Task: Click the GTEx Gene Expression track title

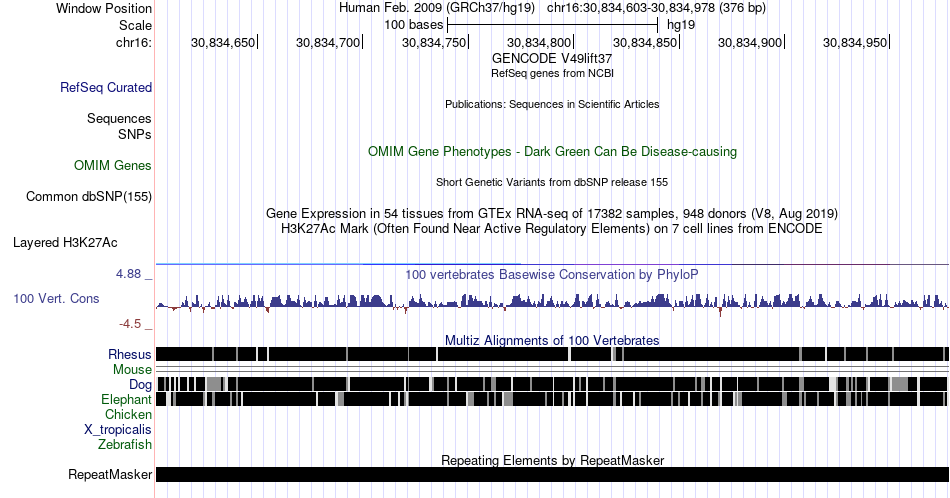Action: click(x=552, y=213)
